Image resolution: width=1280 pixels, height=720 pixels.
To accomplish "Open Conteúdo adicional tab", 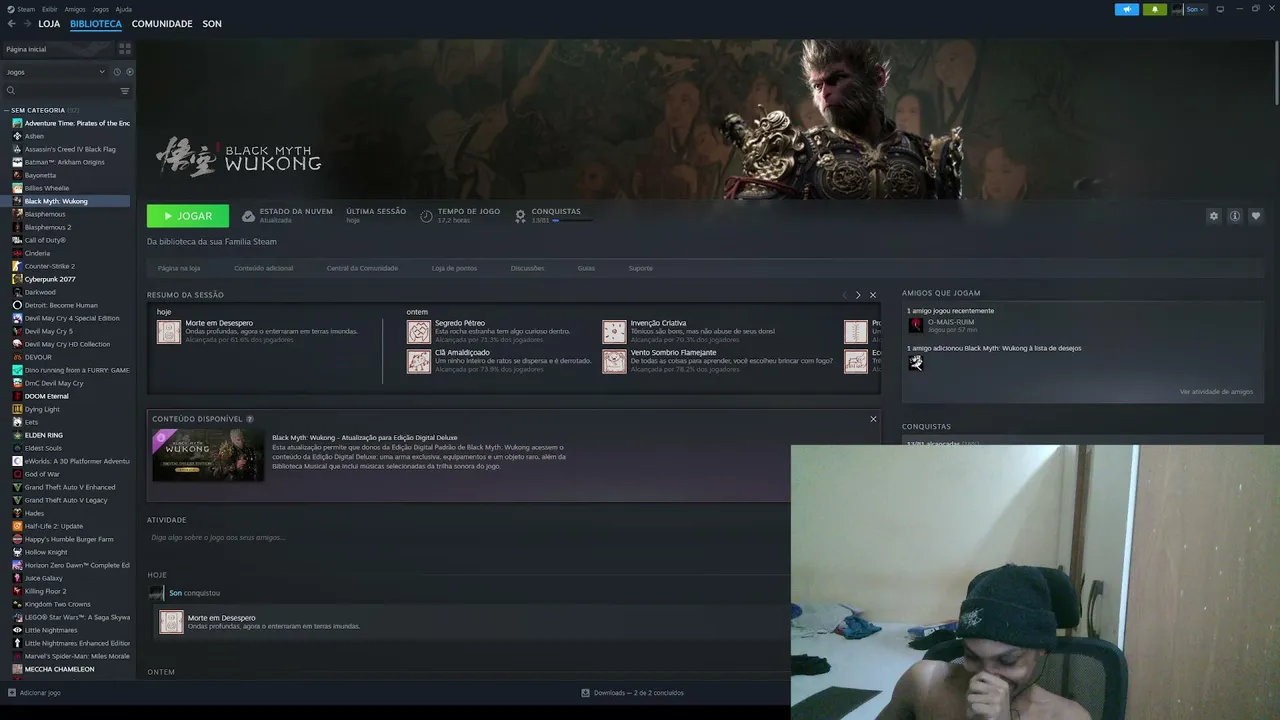I will click(264, 268).
